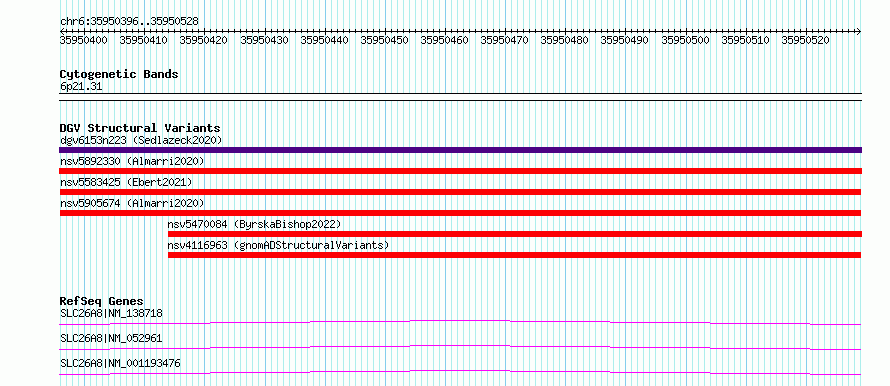The image size is (890, 386).
Task: Select ruler position 35950410
Action: [144, 40]
